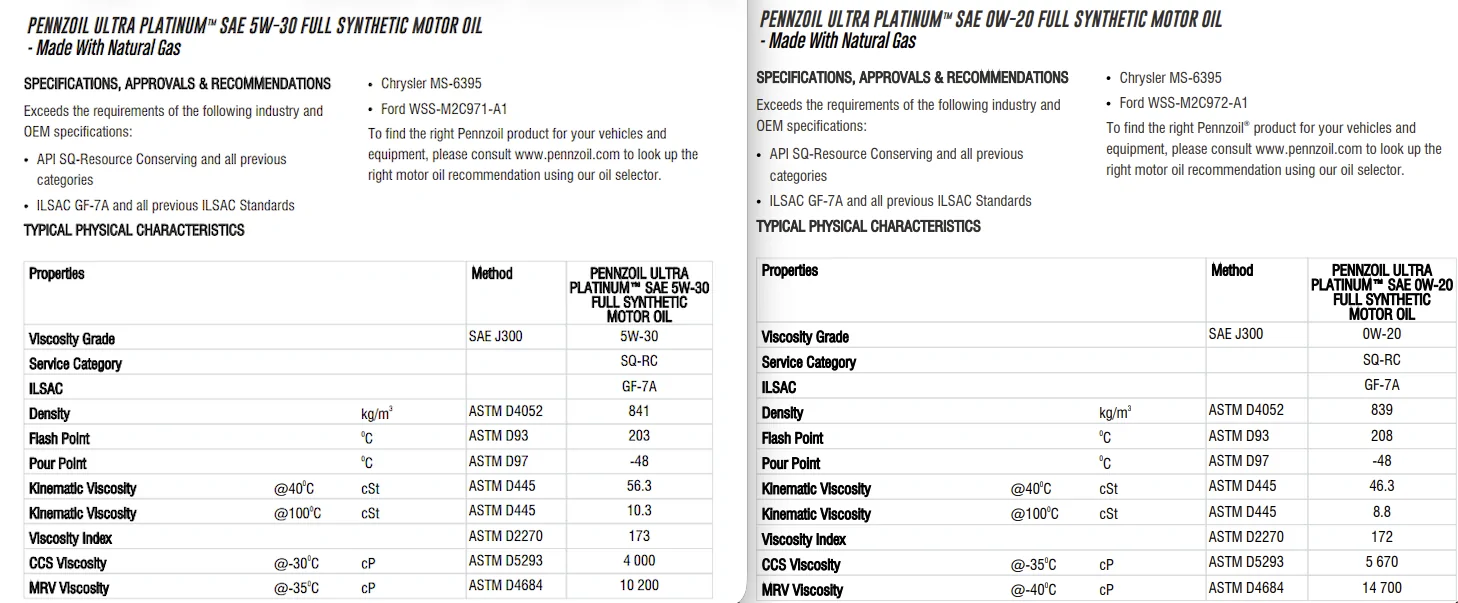Click the Properties column header in the 0W-20 table

click(790, 271)
